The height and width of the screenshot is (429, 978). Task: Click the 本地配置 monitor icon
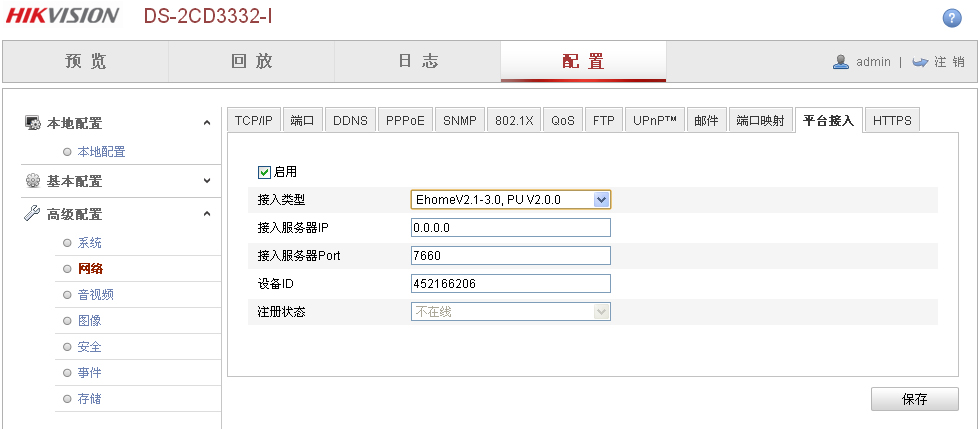32,123
